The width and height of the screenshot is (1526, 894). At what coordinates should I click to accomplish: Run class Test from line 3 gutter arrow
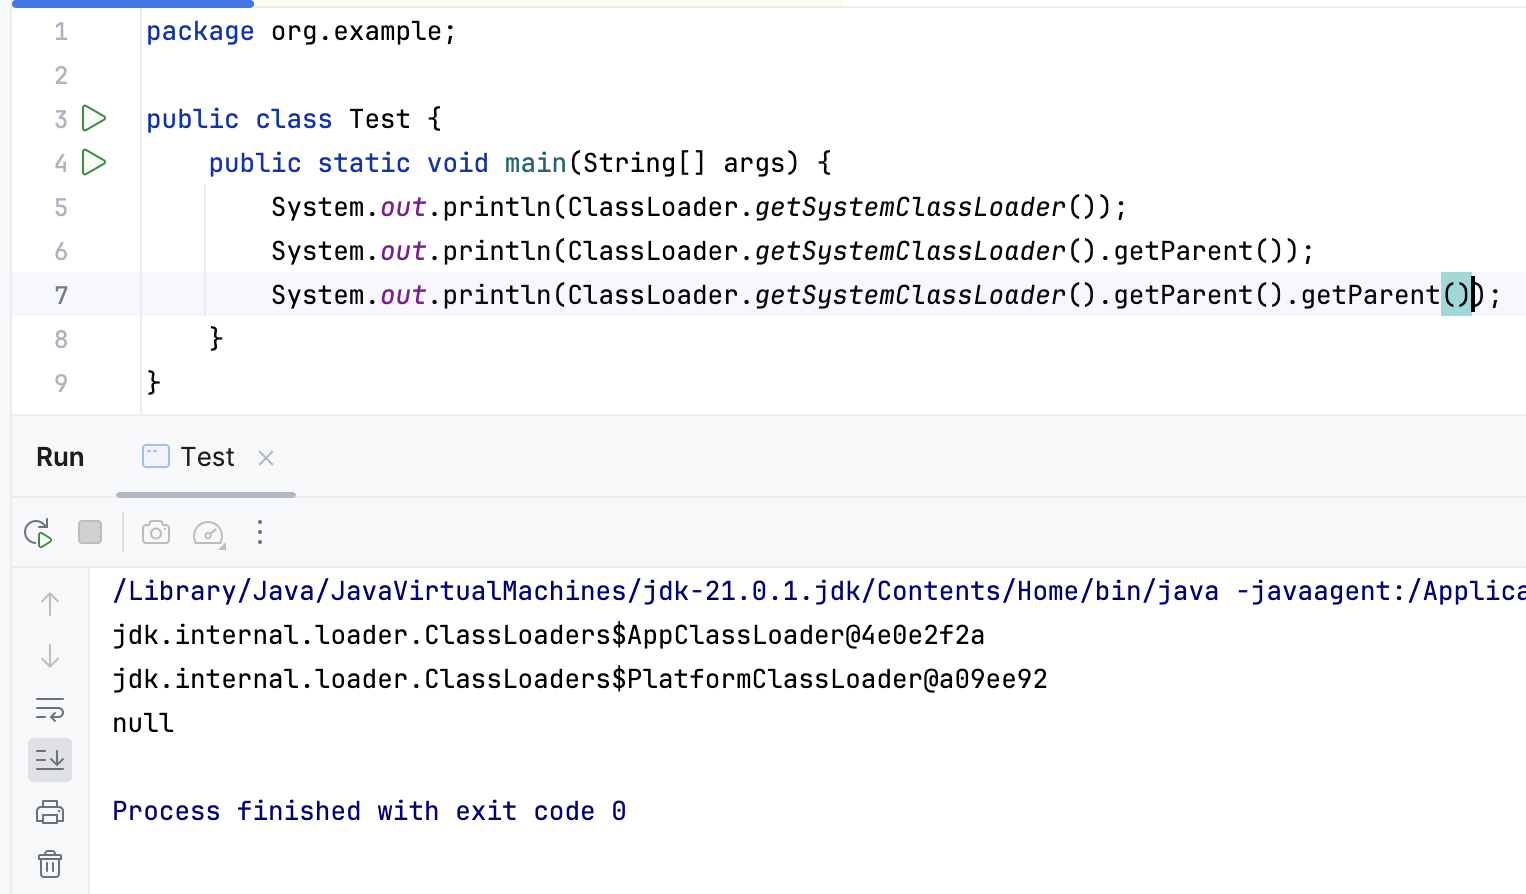[94, 118]
